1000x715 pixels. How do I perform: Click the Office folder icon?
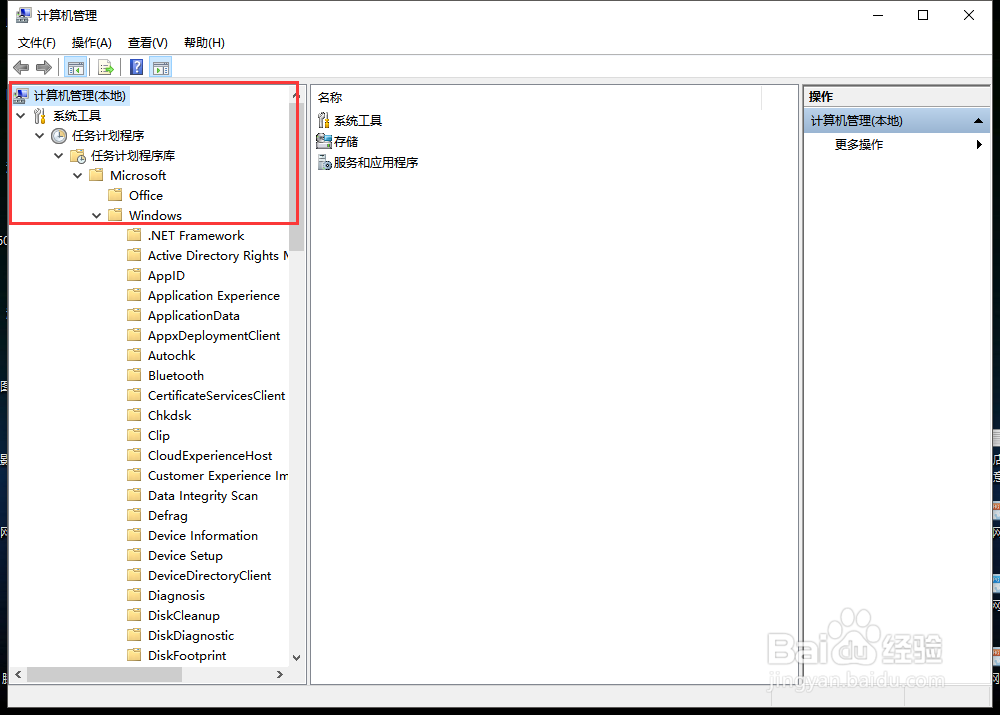(x=115, y=195)
